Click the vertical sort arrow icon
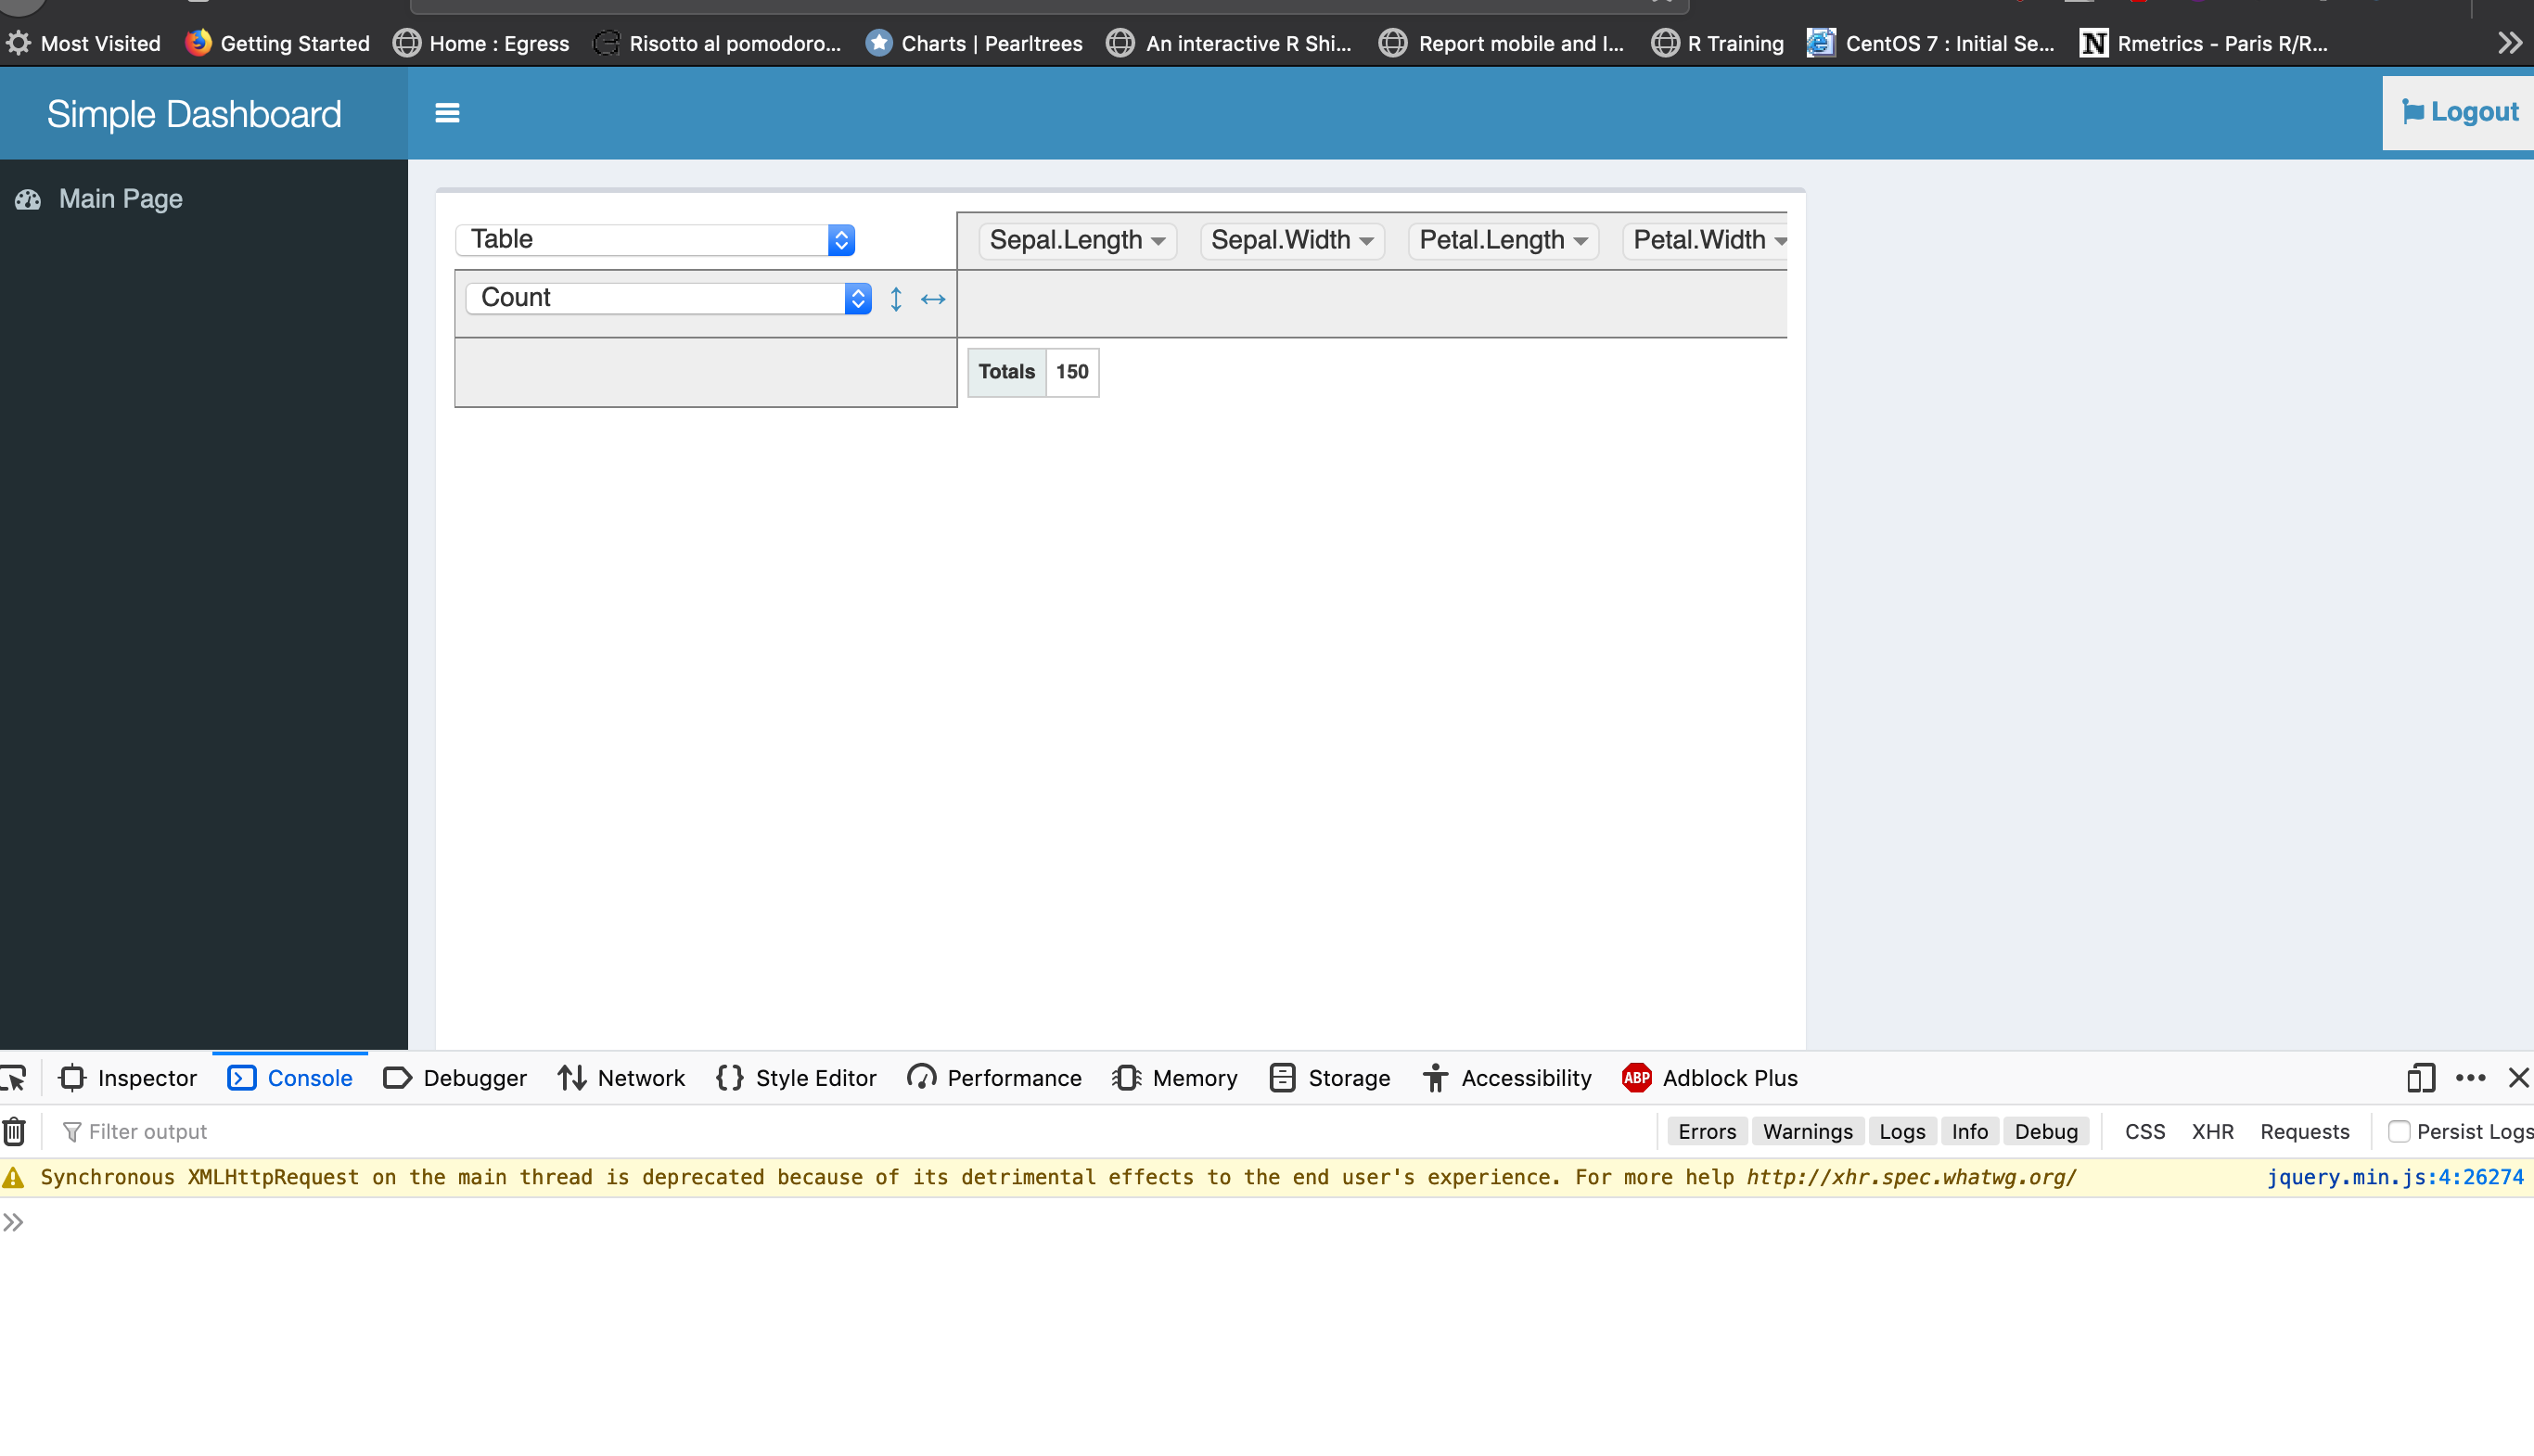The height and width of the screenshot is (1456, 2534). click(896, 299)
